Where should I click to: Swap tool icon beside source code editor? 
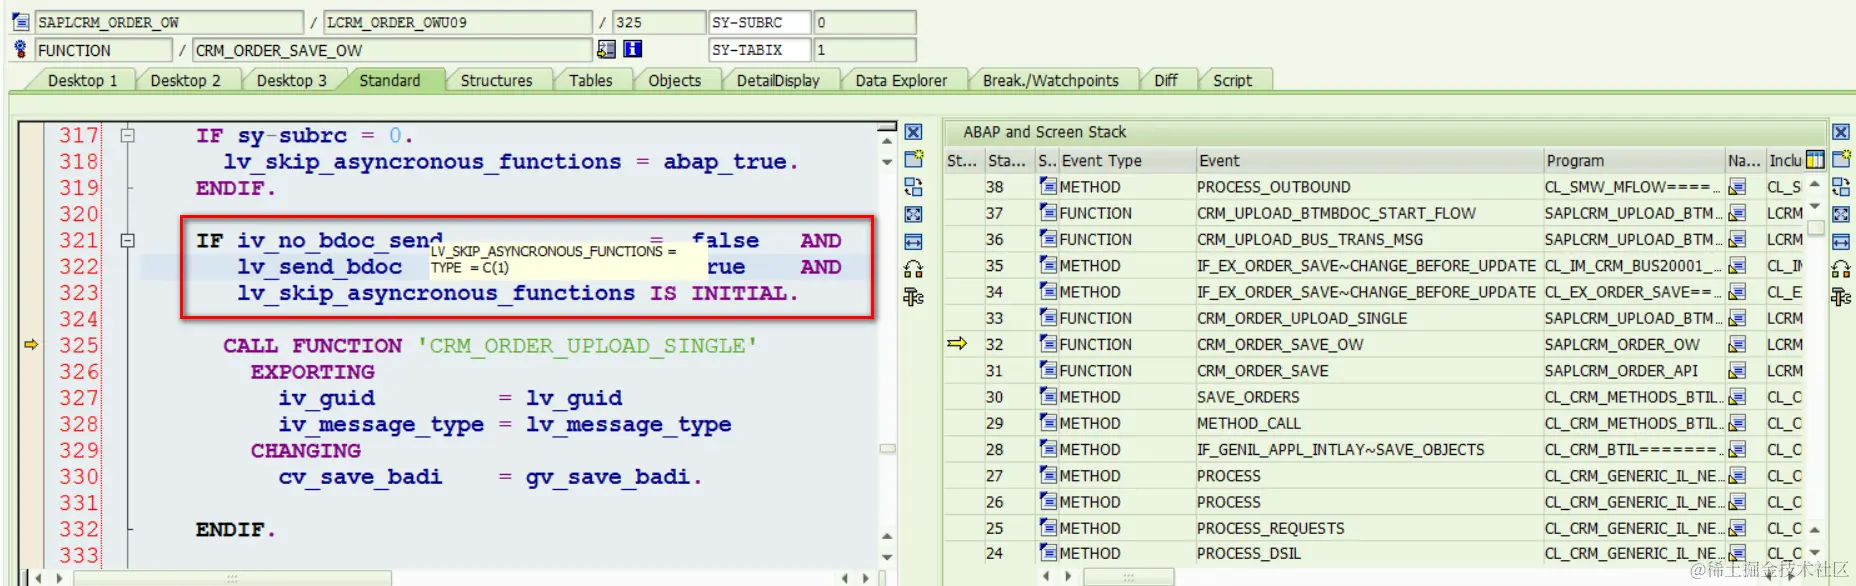point(913,187)
